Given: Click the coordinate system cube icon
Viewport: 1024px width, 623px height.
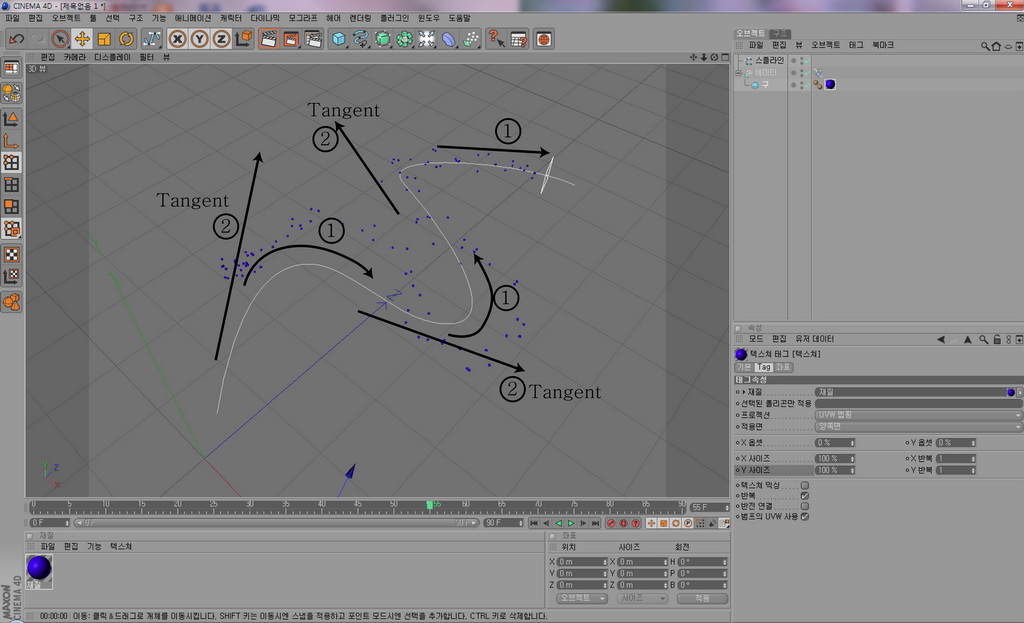Looking at the screenshot, I should coord(244,39).
